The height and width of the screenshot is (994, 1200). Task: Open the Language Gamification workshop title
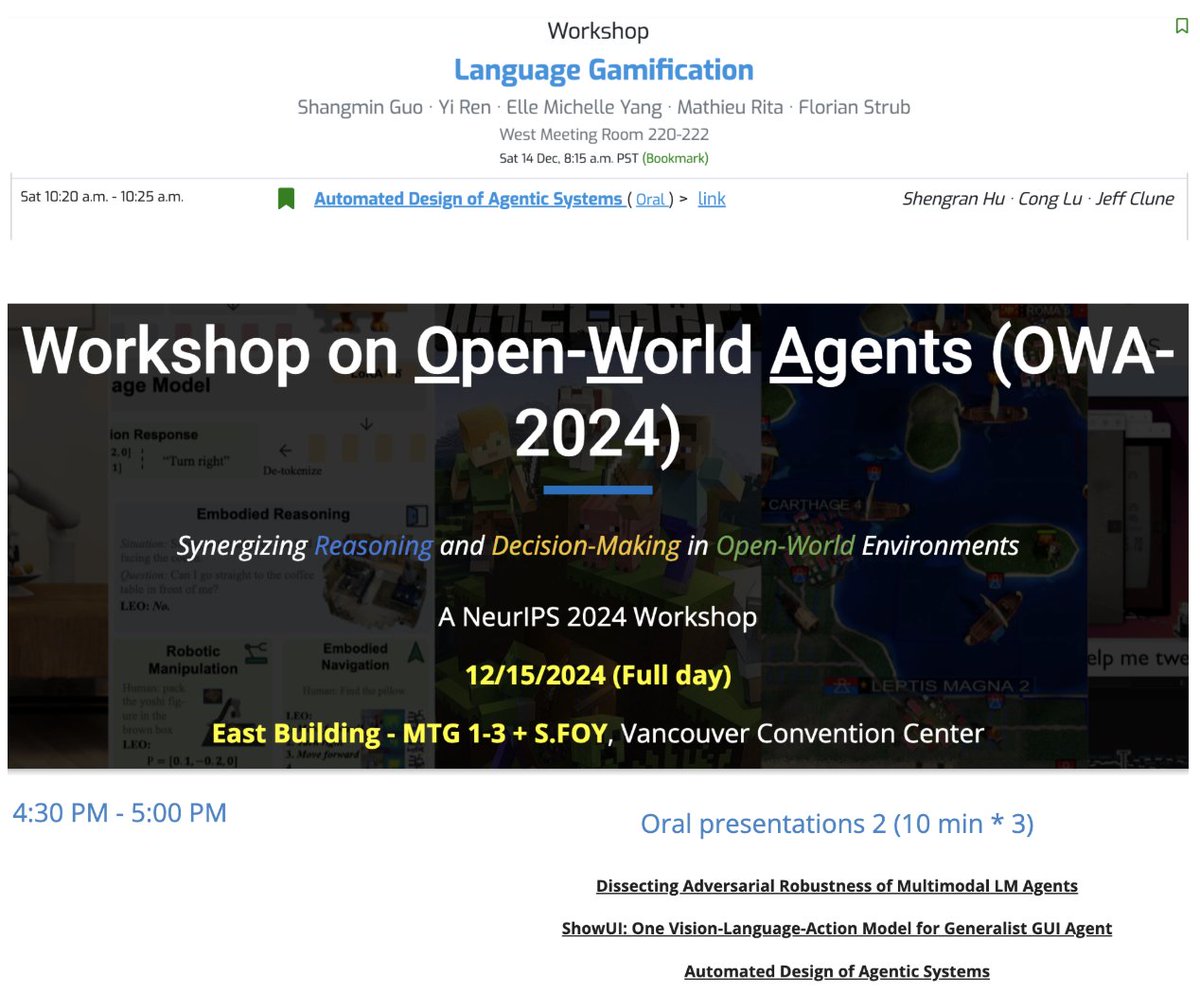603,70
